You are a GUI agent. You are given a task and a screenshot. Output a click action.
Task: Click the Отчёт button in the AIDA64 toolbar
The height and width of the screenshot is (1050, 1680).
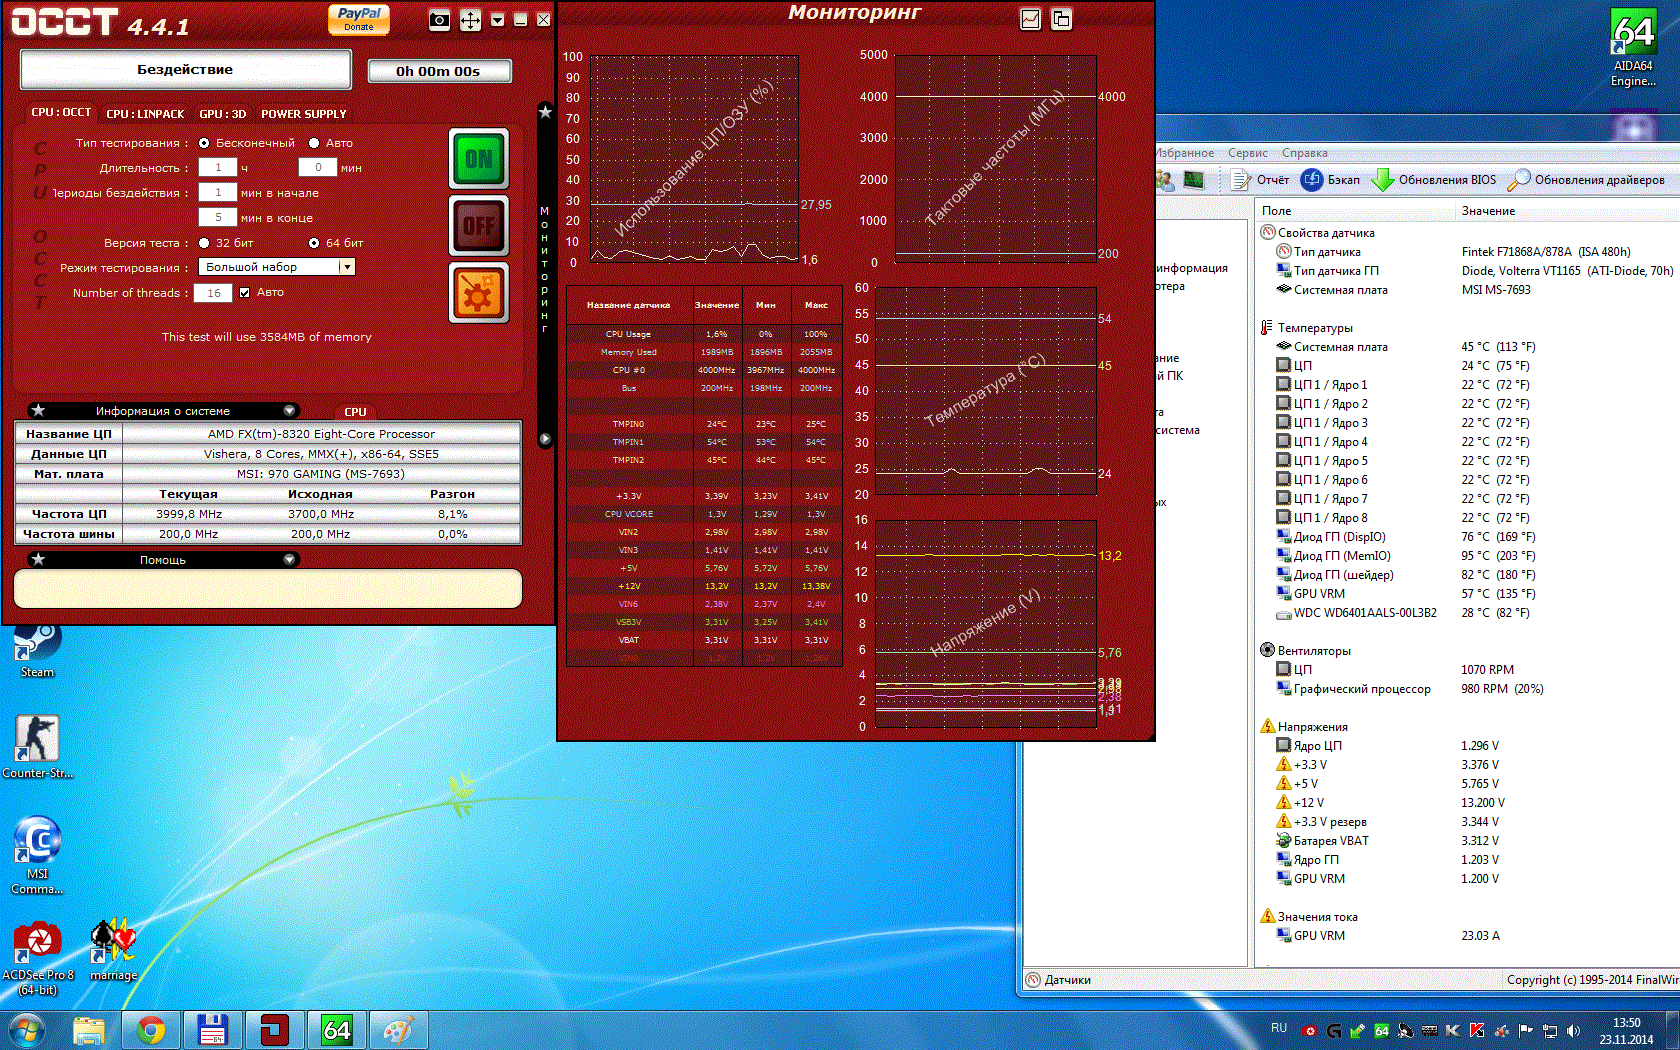[1260, 180]
